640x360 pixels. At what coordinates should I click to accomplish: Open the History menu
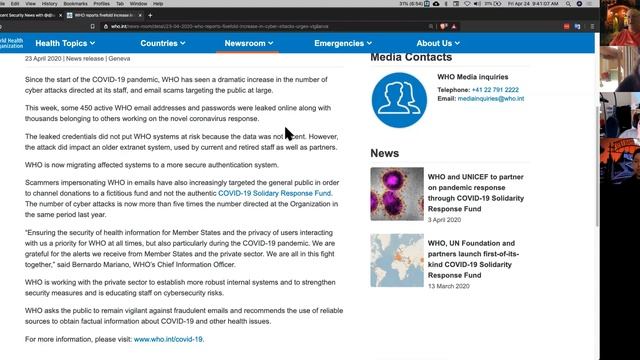point(49,4)
